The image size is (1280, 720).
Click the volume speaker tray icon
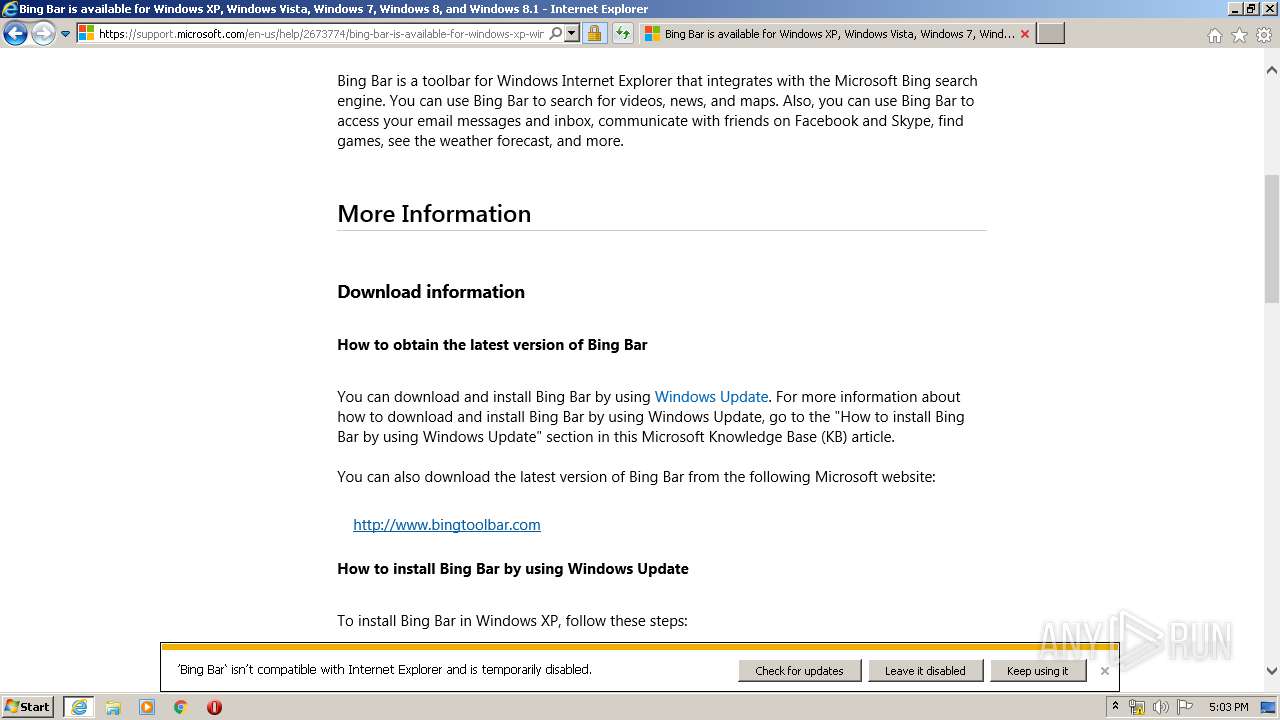pyautogui.click(x=1161, y=707)
